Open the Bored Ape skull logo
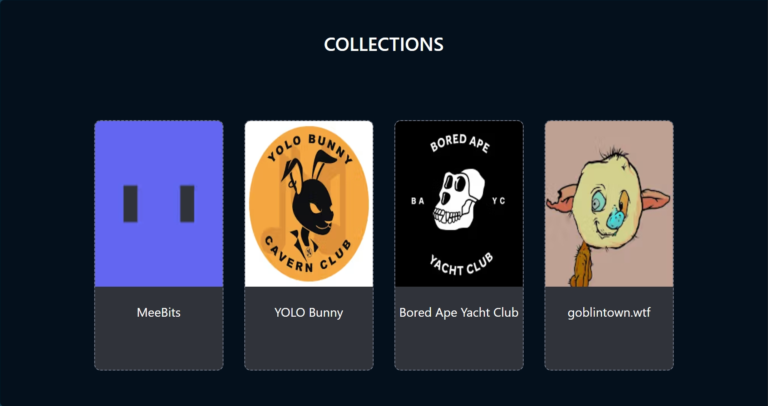This screenshot has width=768, height=406. tap(459, 200)
